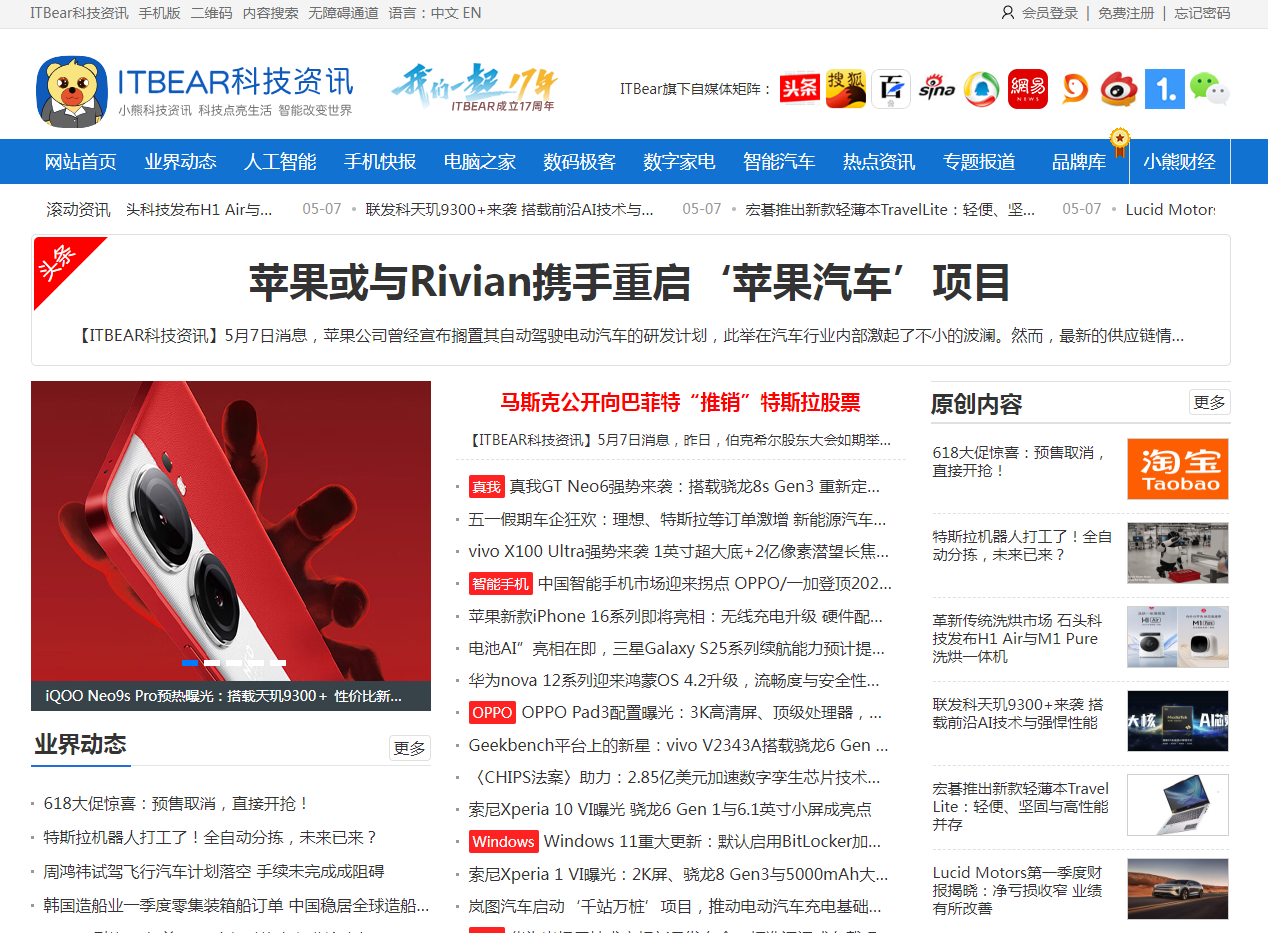Open 马斯克公开向巴菲特推销特斯拉股票 headline
The width and height of the screenshot is (1268, 933).
coord(680,403)
